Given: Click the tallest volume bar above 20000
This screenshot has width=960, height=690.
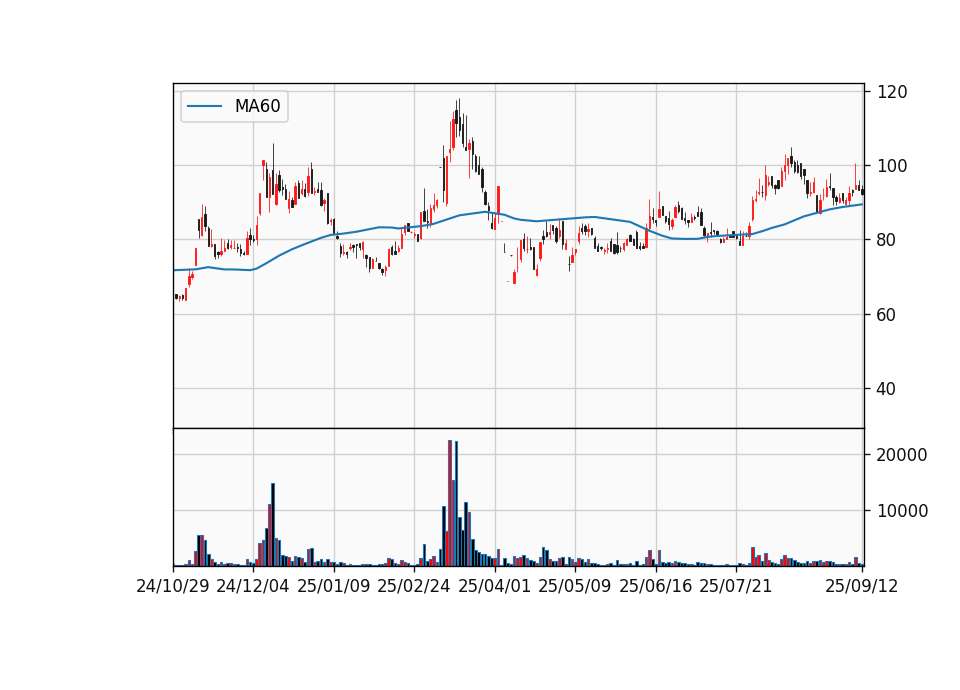Looking at the screenshot, I should (450, 503).
